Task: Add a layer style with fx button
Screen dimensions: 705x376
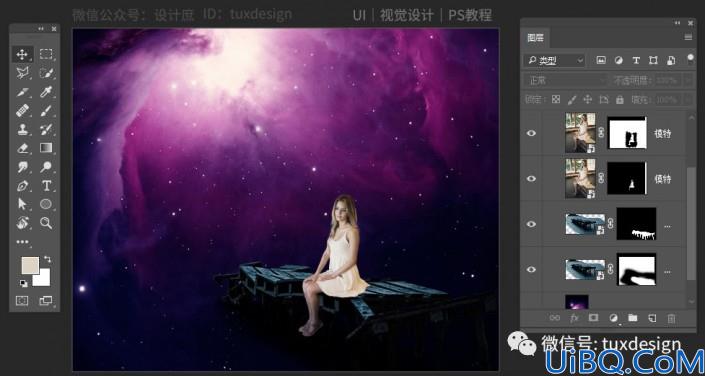Action: (x=574, y=318)
